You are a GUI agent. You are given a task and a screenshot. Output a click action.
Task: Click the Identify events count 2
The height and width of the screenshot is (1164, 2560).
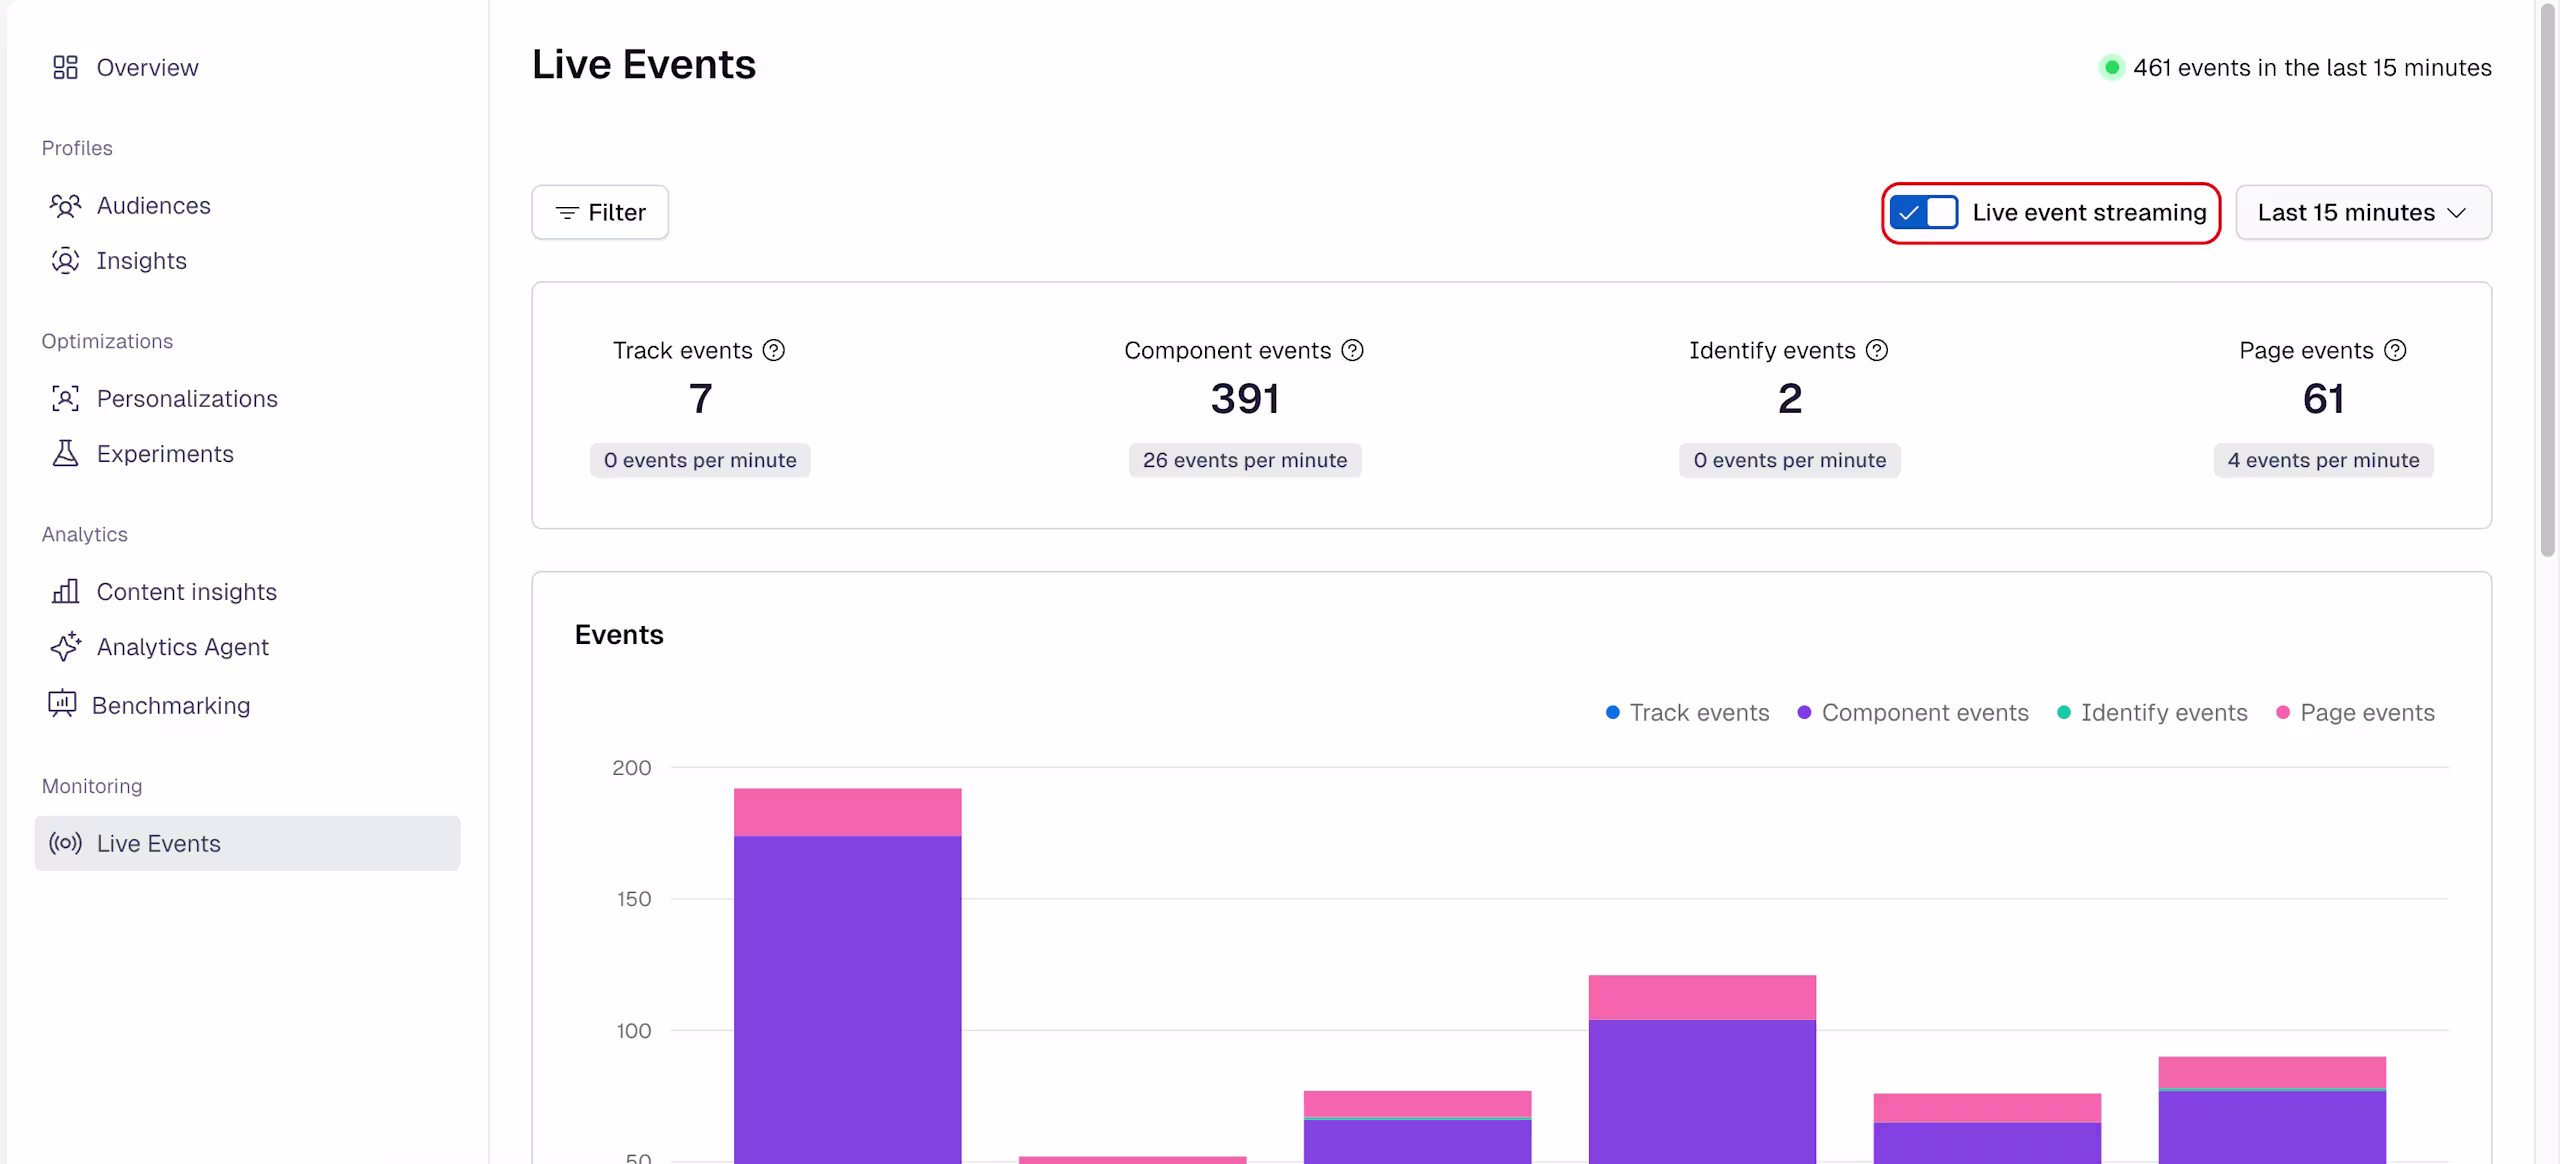pyautogui.click(x=1789, y=399)
